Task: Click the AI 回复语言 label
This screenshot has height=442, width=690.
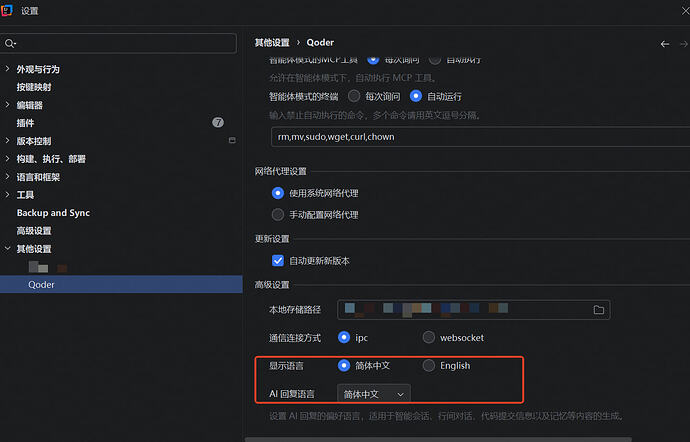Action: (x=292, y=394)
